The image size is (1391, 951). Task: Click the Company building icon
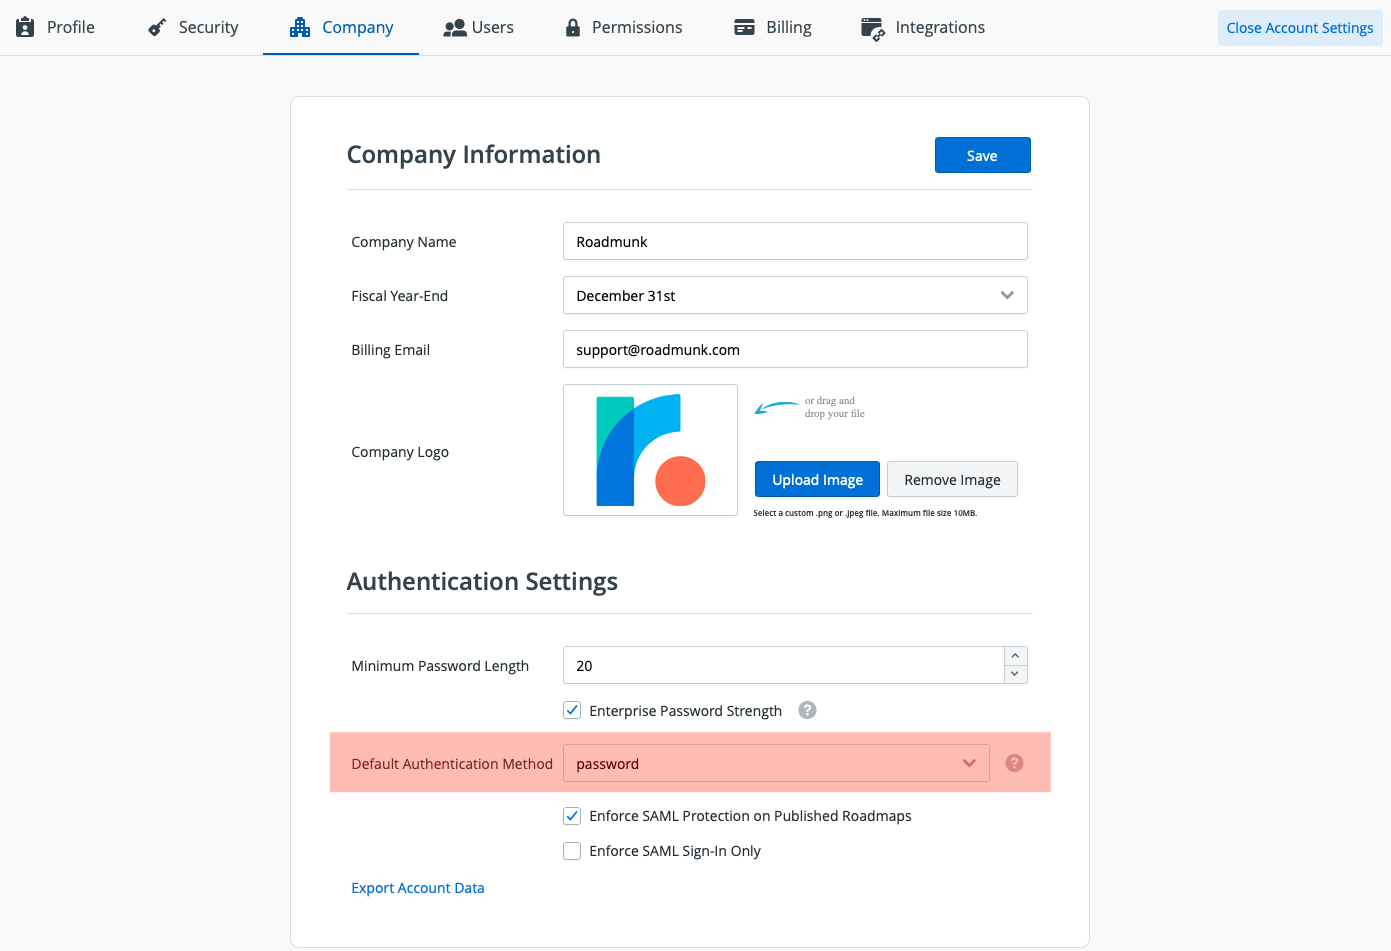point(300,27)
